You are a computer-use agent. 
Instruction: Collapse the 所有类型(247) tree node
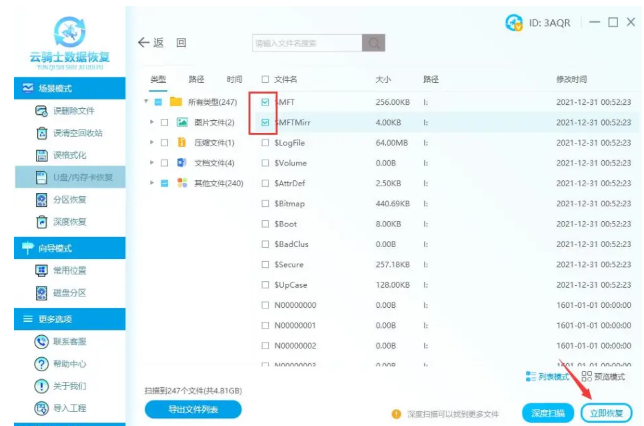(146, 102)
